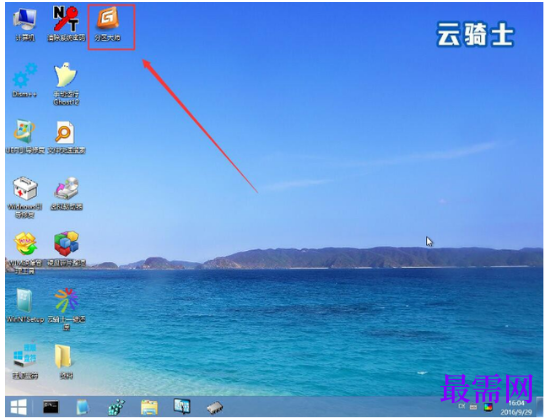Open the yellow folder on the desktop

point(65,361)
